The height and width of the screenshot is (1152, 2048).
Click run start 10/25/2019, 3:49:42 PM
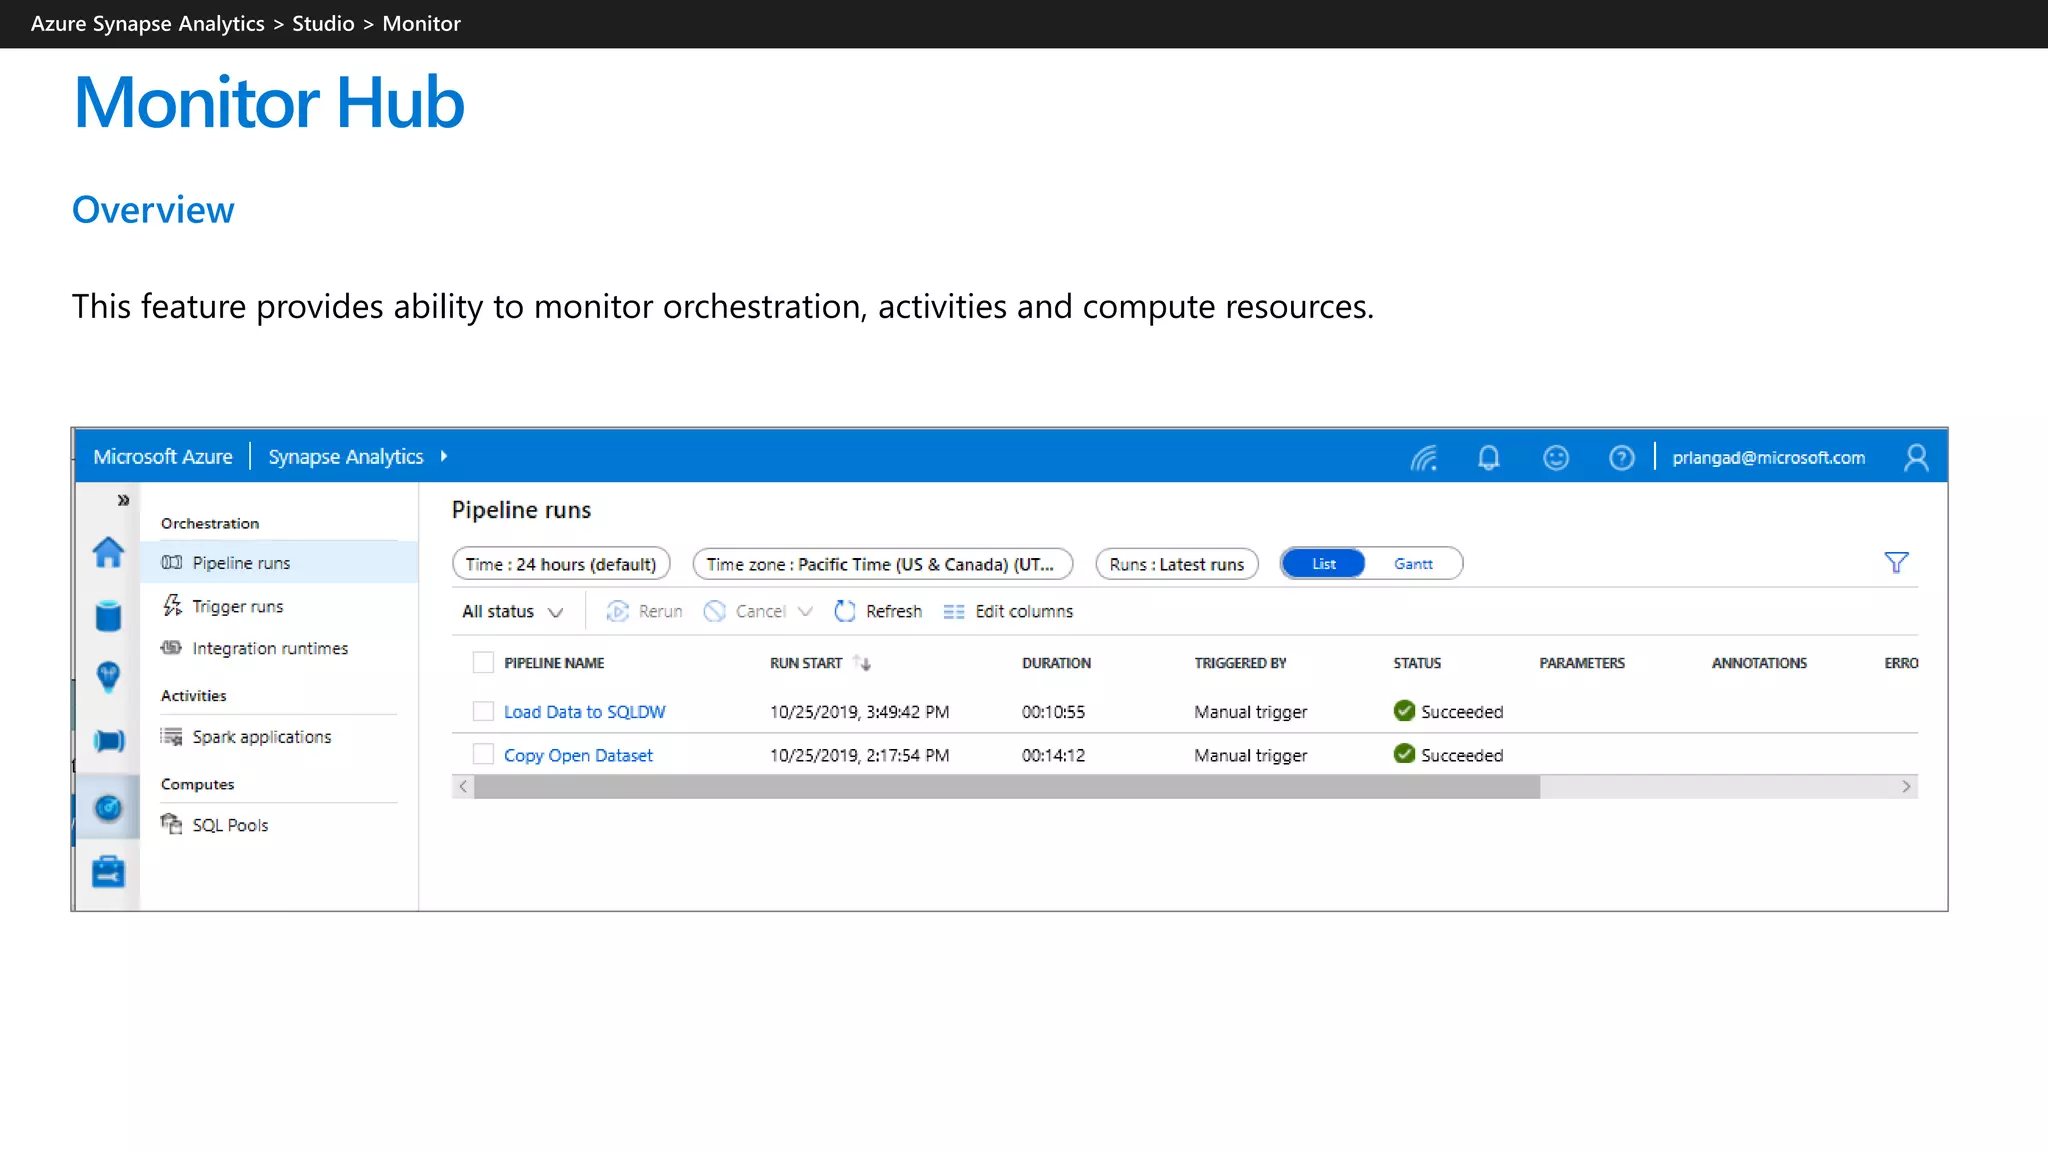coord(859,712)
